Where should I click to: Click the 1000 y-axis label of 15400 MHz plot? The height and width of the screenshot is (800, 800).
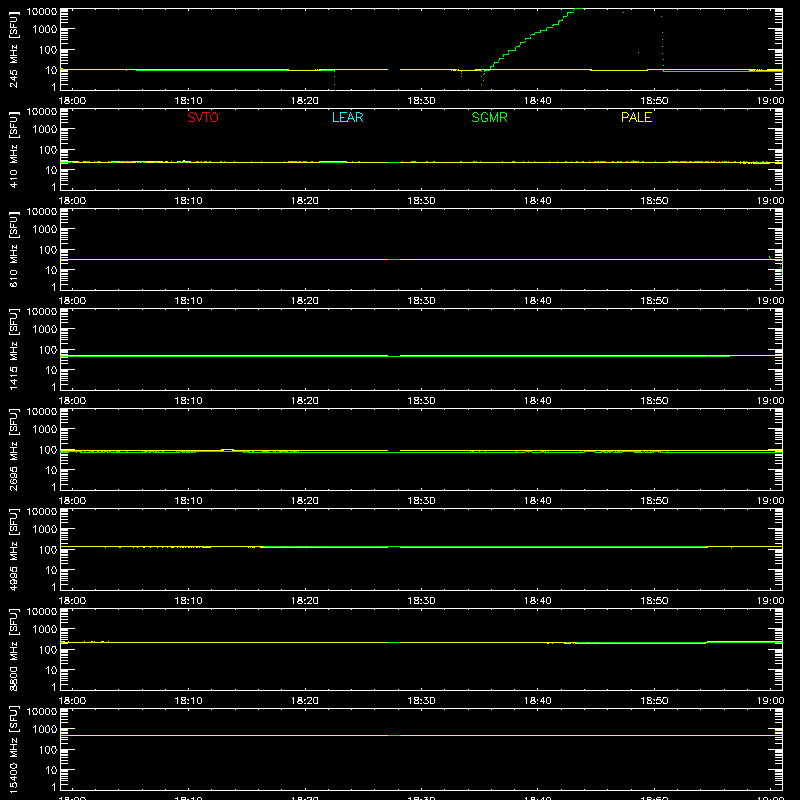click(45, 729)
